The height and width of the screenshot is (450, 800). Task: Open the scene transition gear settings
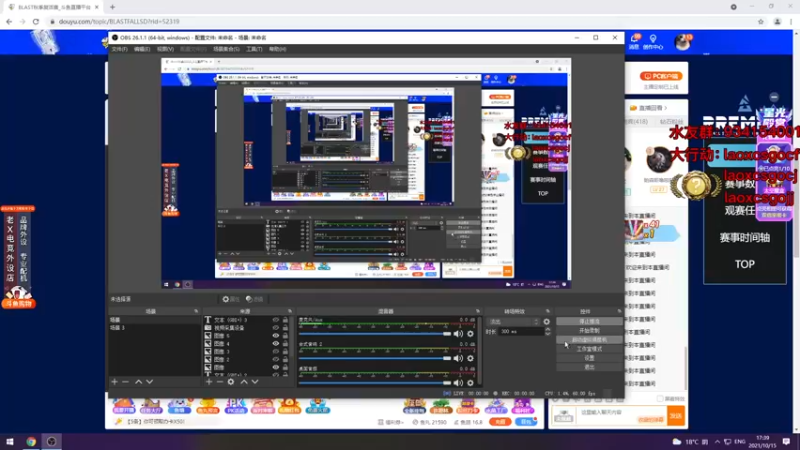546,322
